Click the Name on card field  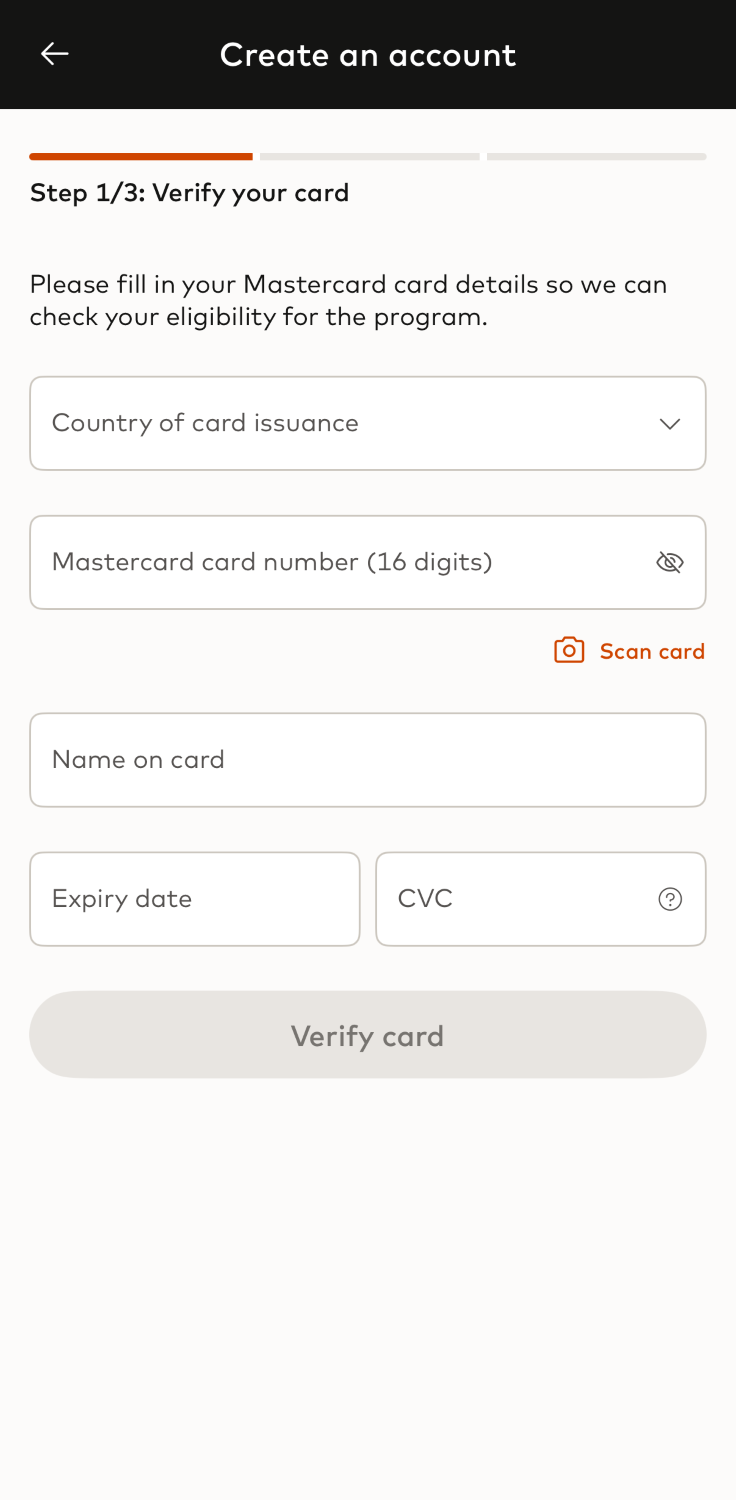368,760
